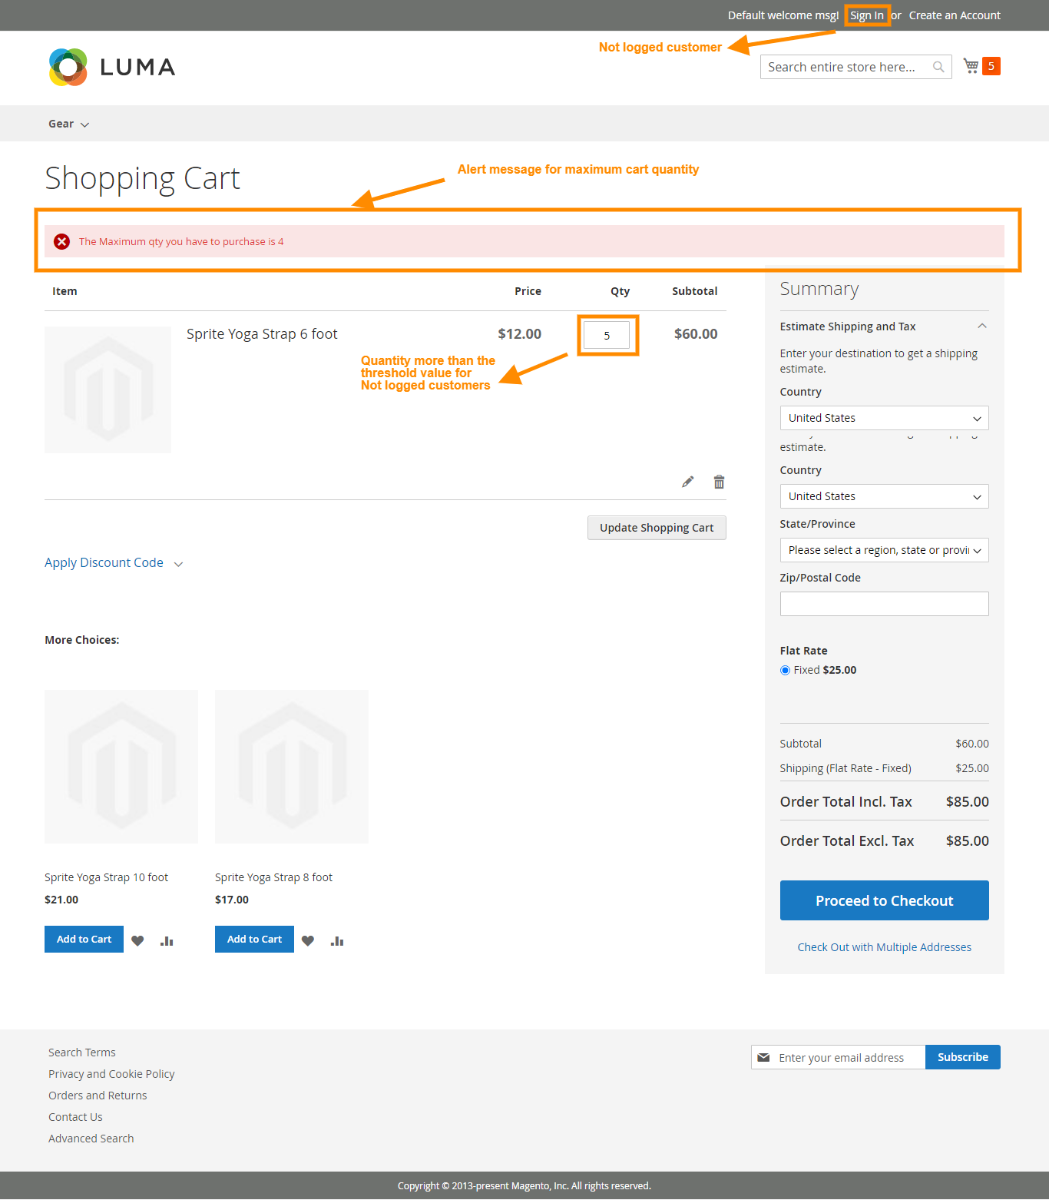Open the State/Province dropdown

click(883, 550)
